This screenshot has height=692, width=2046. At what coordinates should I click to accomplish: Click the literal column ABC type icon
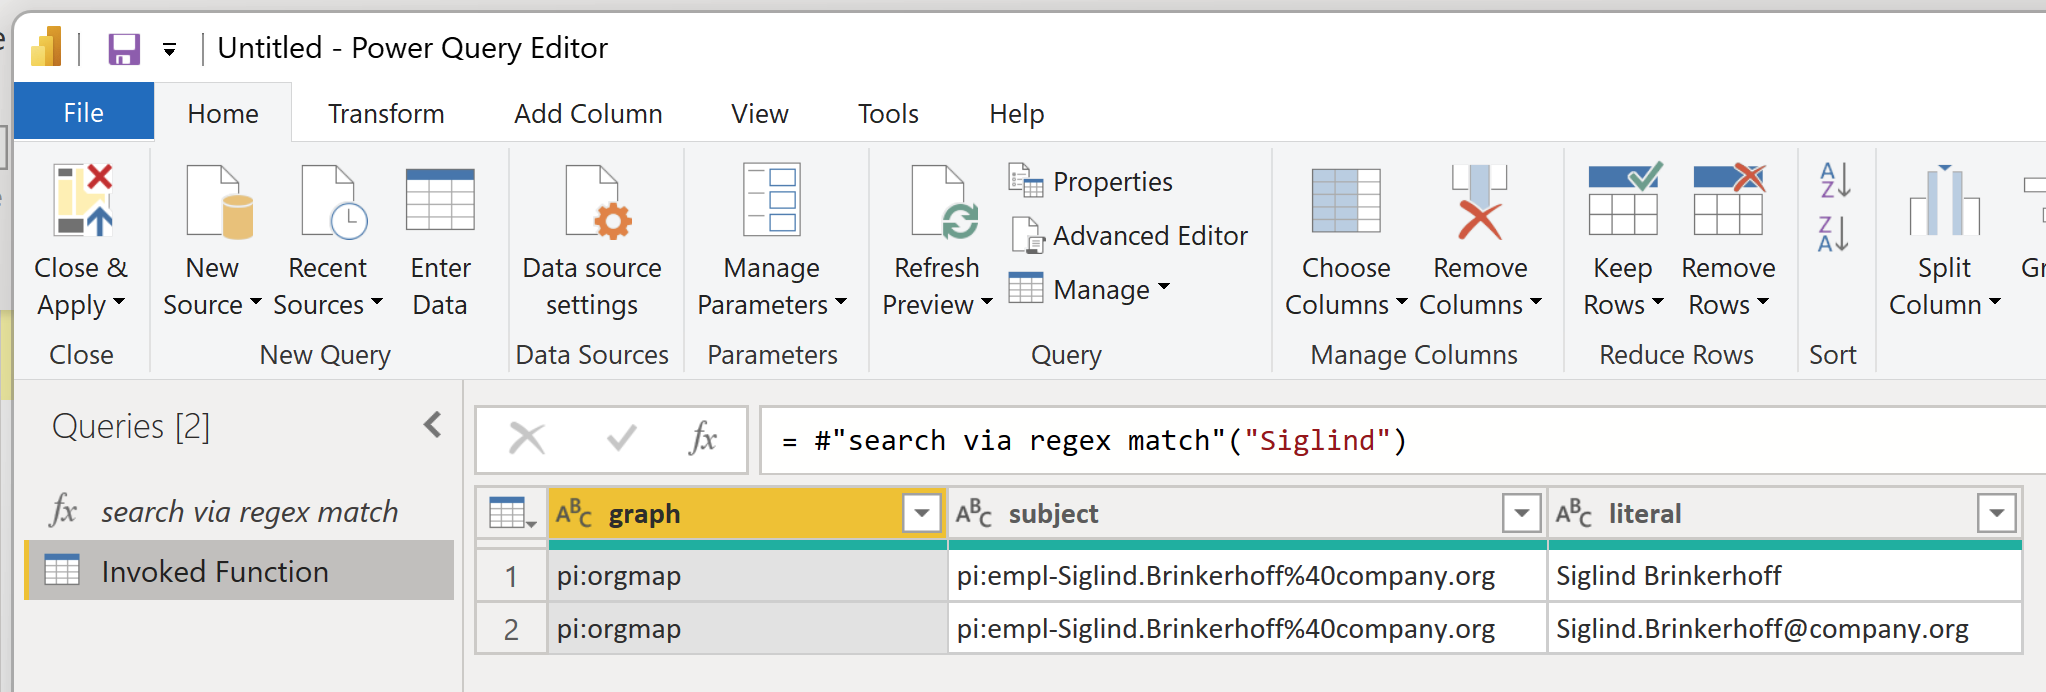(x=1574, y=514)
